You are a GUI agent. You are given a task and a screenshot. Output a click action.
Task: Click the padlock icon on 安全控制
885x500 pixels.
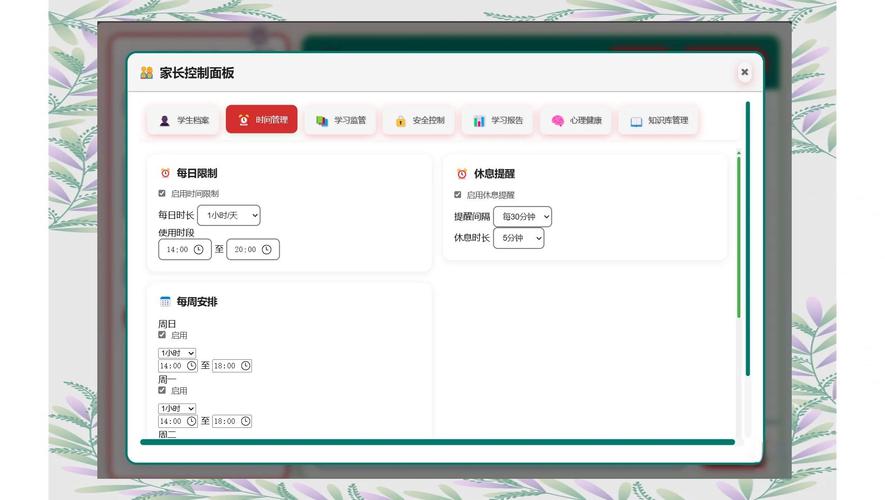[400, 121]
